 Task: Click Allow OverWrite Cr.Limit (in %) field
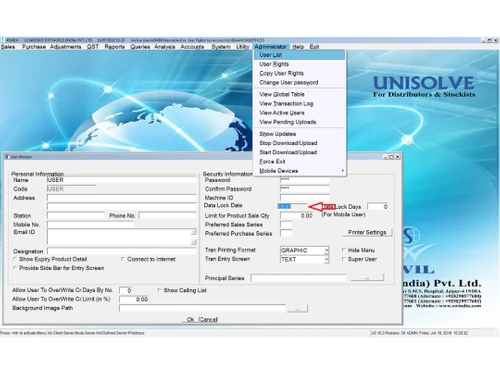coord(134,299)
